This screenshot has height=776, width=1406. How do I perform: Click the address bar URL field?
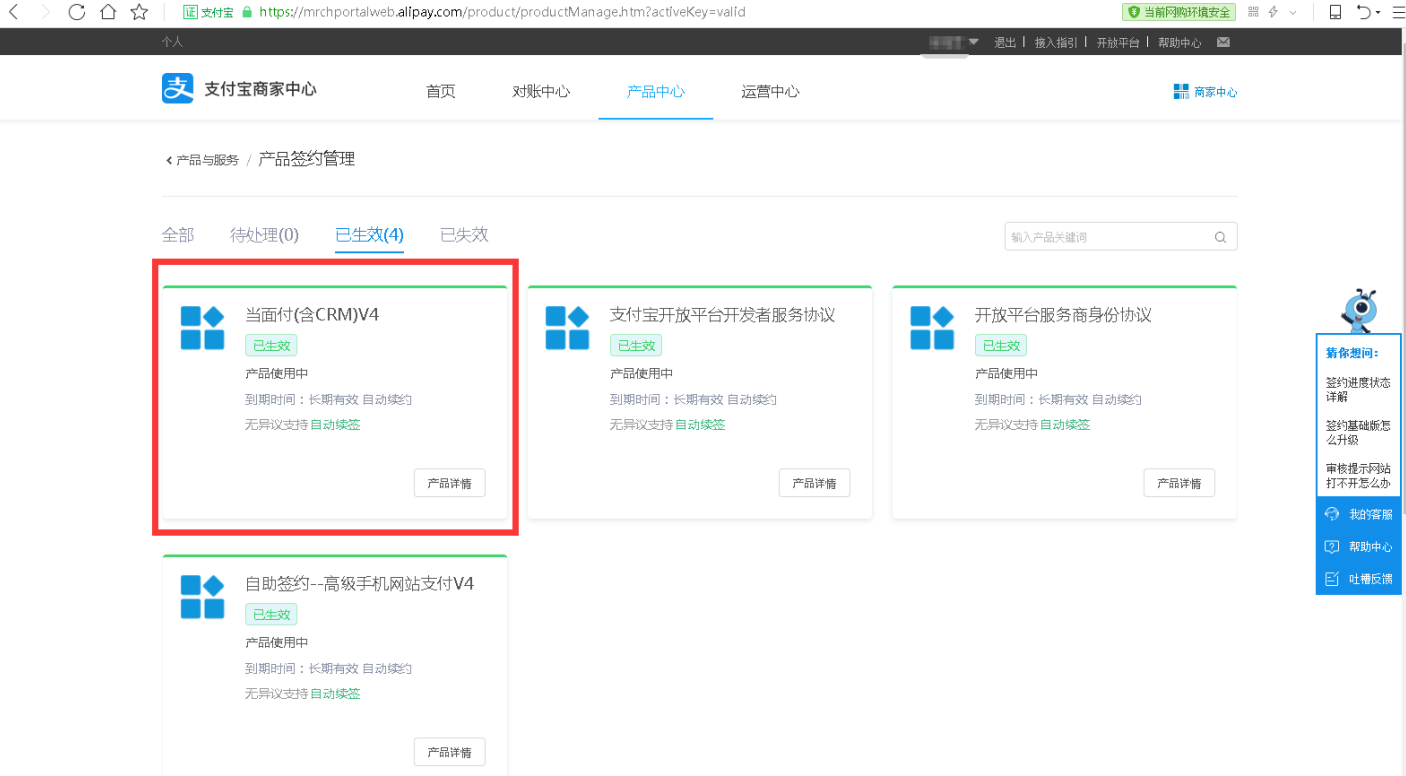[x=502, y=12]
